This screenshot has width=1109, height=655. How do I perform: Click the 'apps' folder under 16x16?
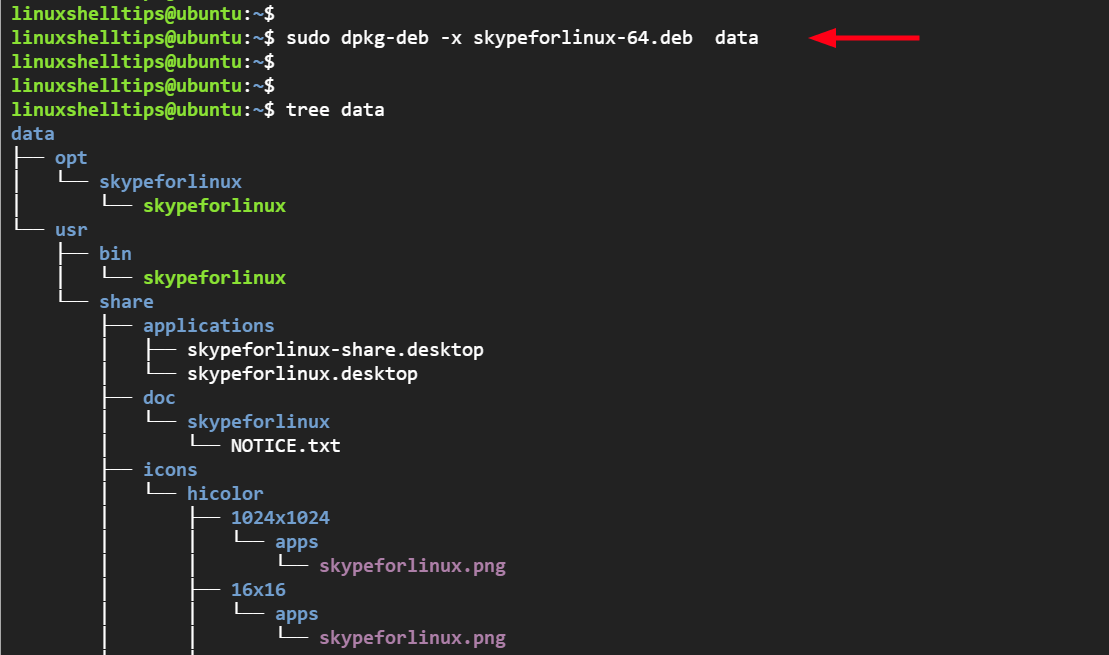coord(297,615)
